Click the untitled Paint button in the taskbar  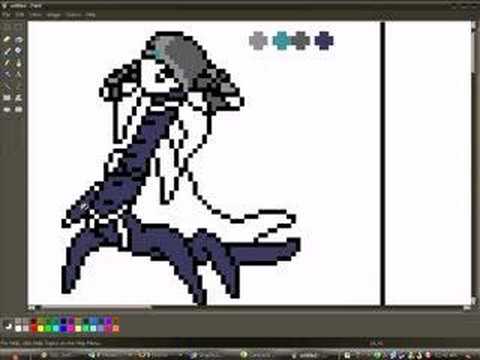[x=308, y=355]
